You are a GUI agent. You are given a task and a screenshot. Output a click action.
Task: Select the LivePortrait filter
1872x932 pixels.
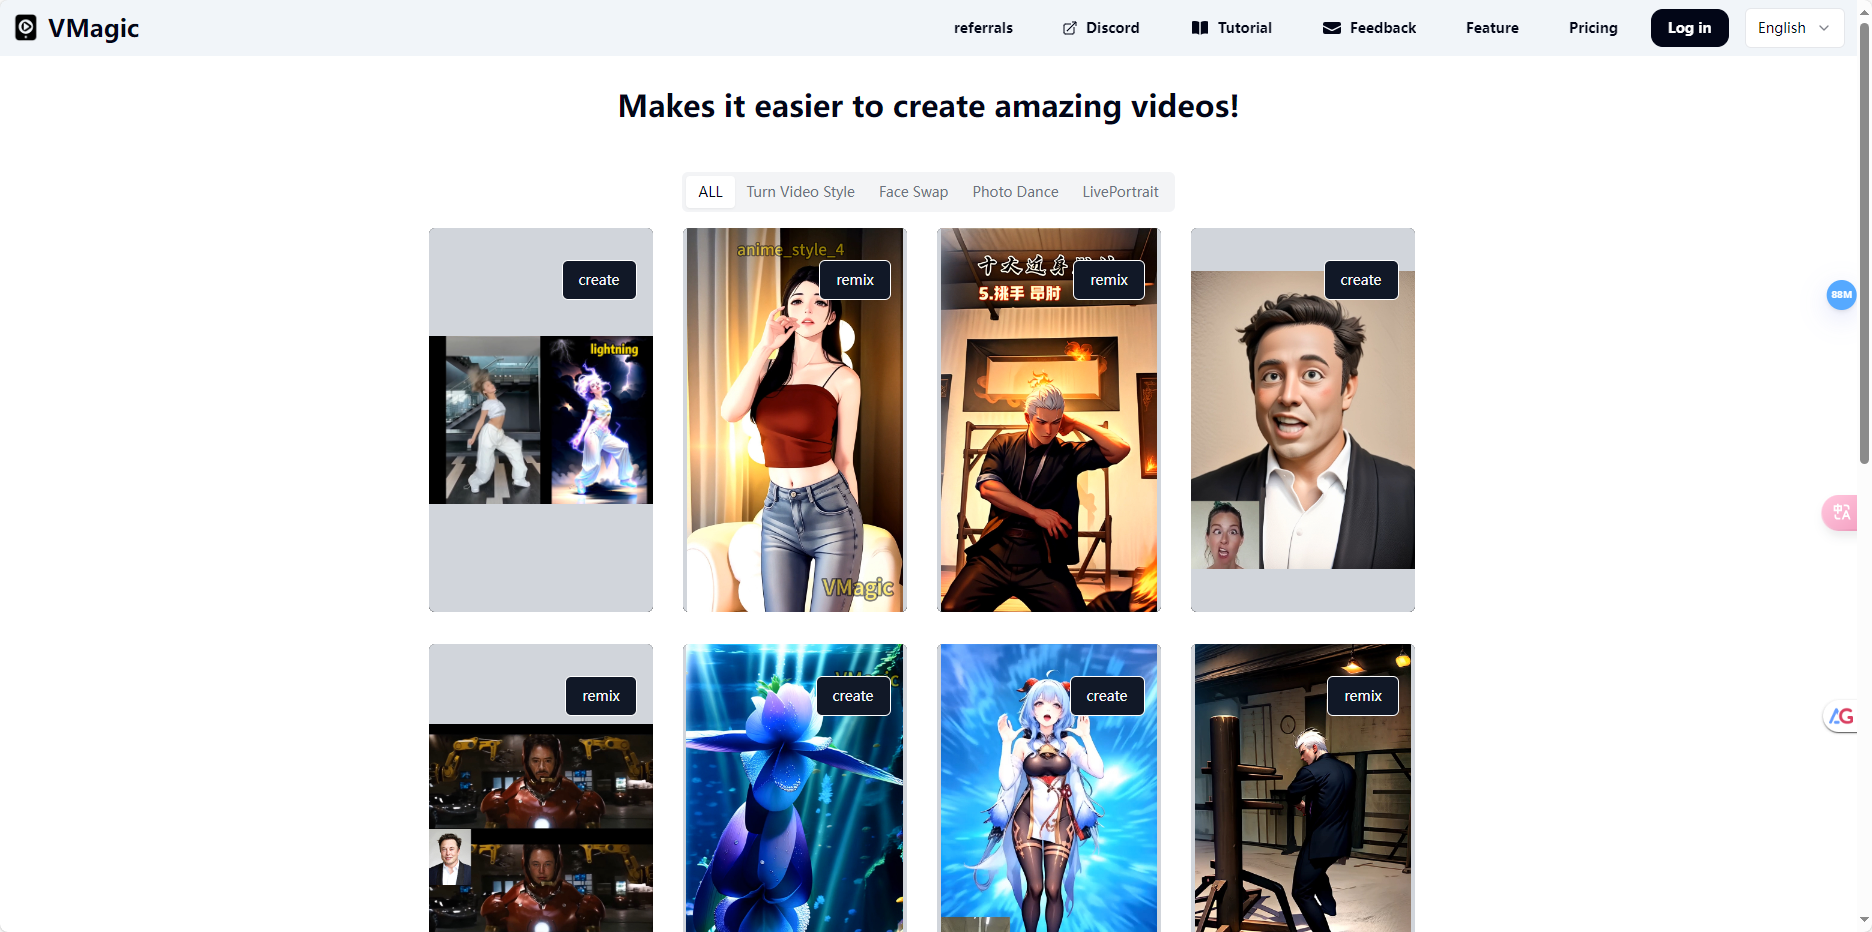pyautogui.click(x=1120, y=191)
